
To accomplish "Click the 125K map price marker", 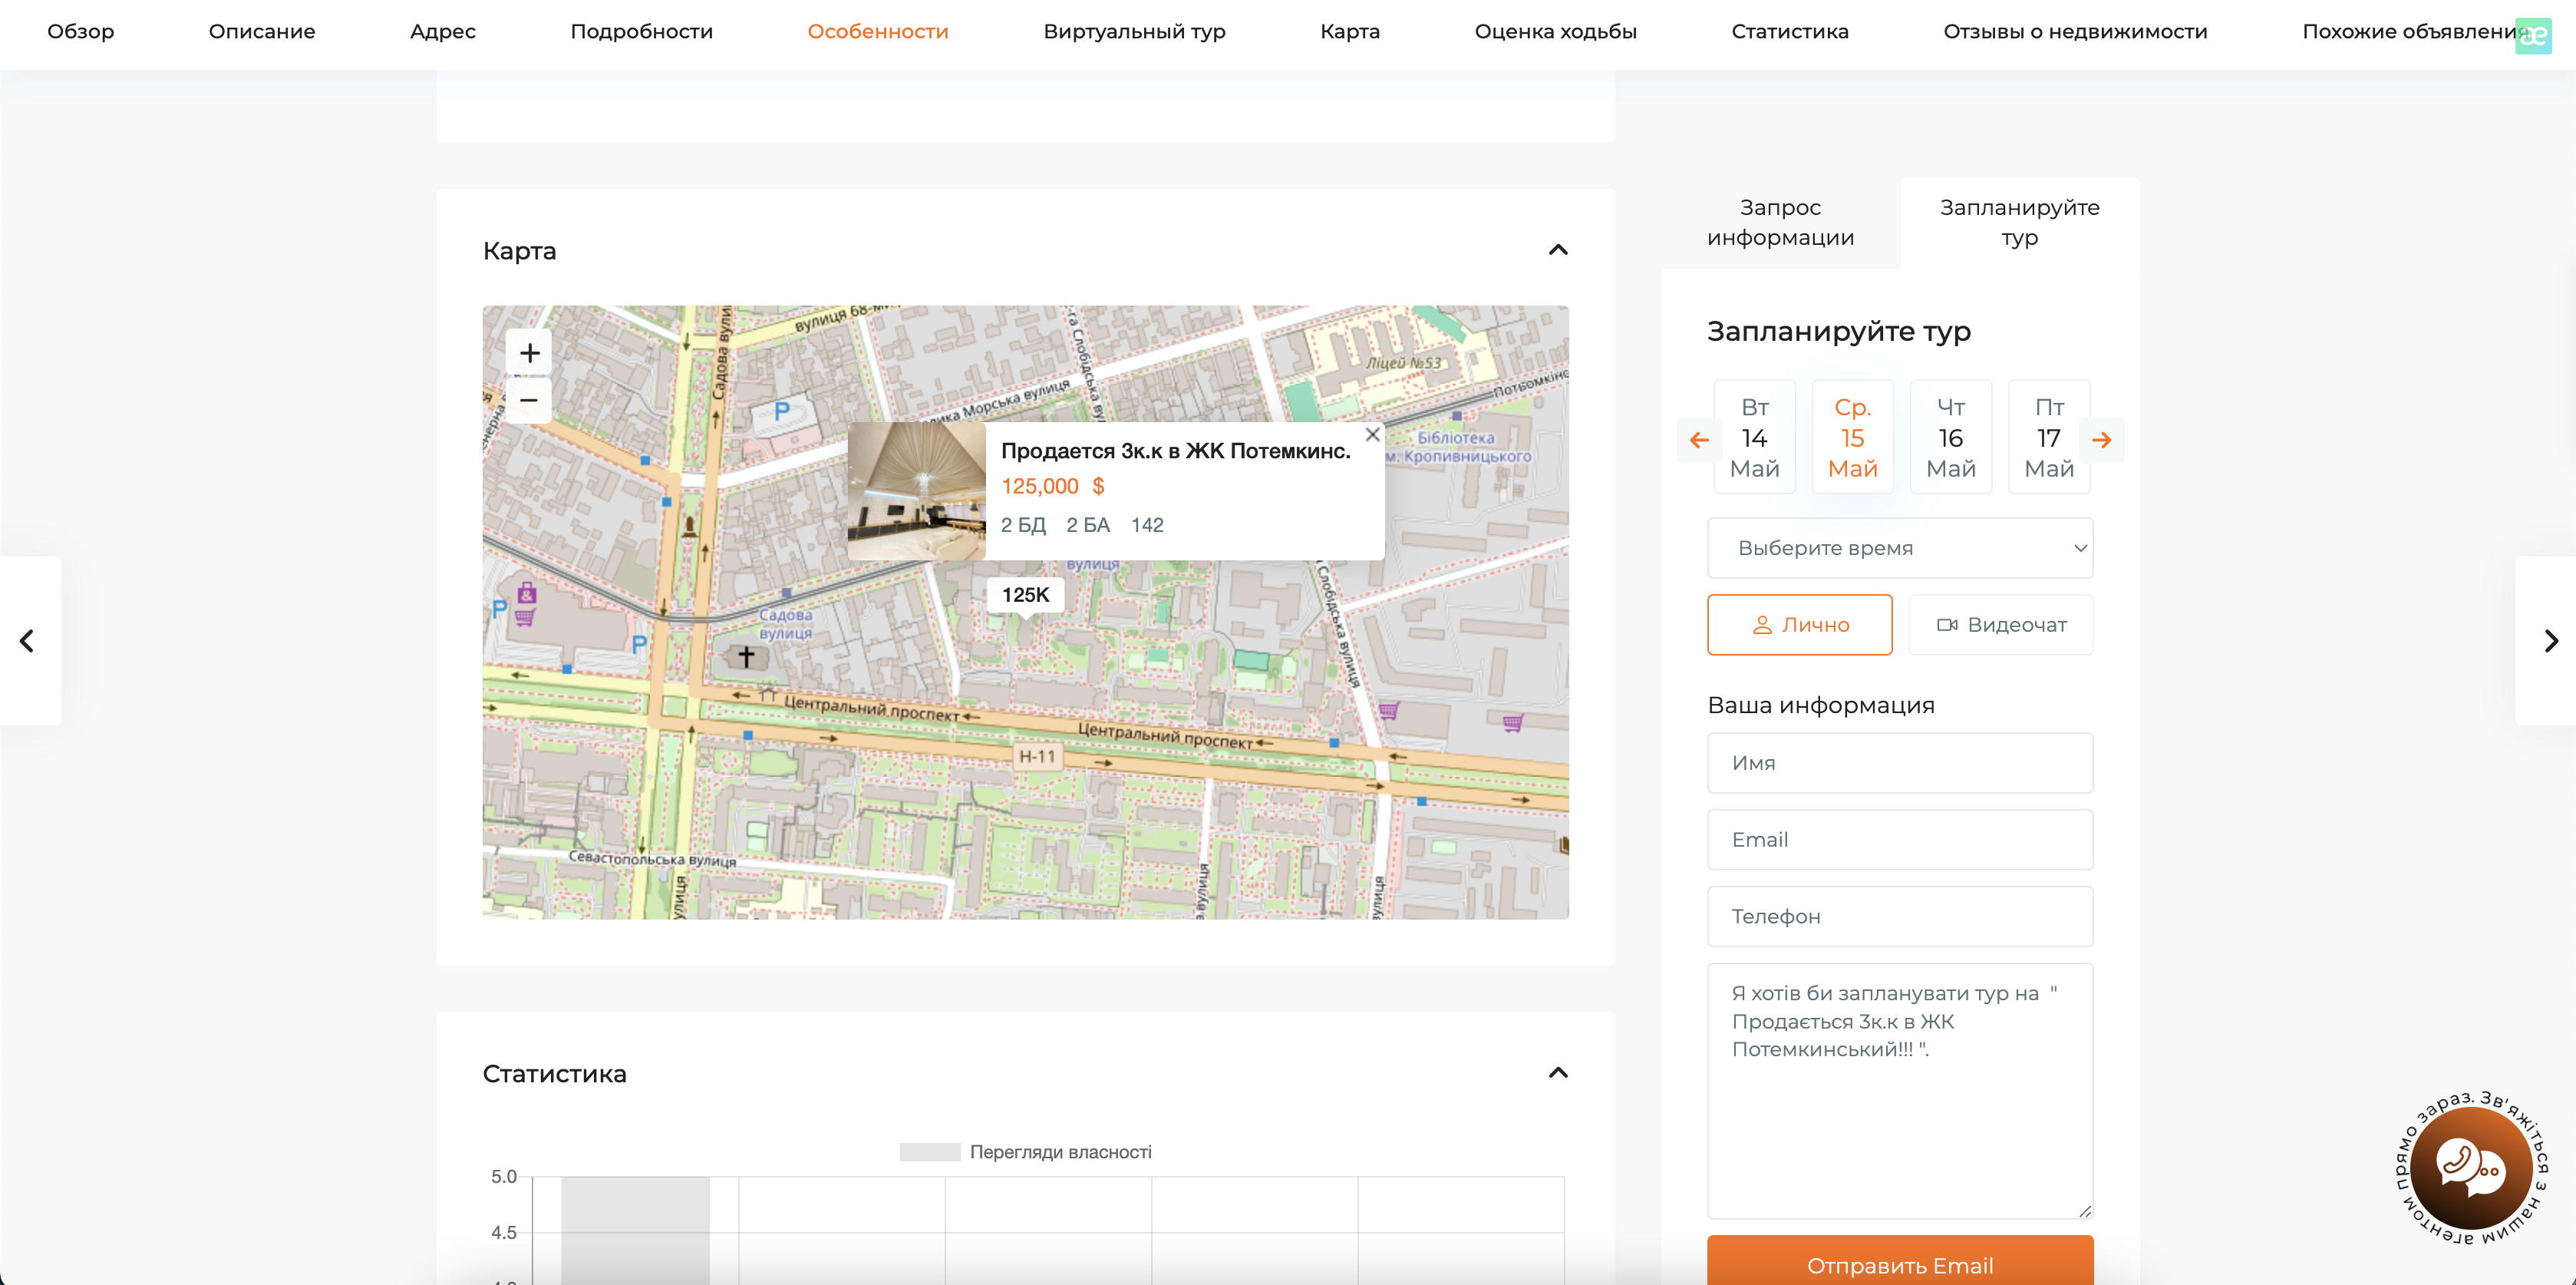I will (x=1025, y=595).
